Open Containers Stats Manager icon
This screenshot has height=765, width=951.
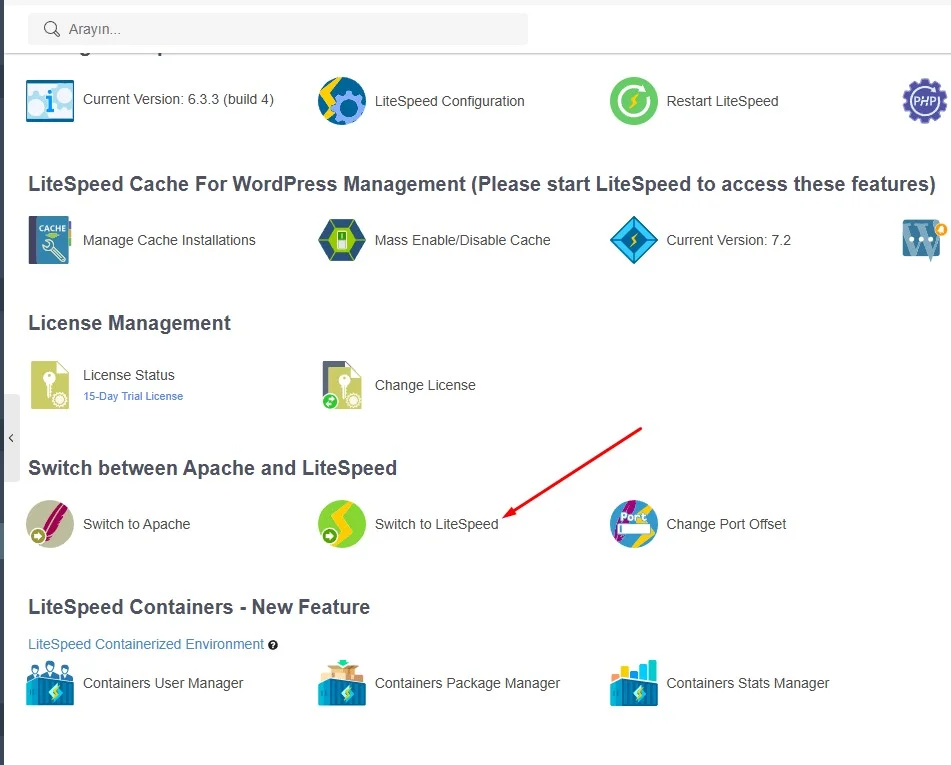click(634, 683)
